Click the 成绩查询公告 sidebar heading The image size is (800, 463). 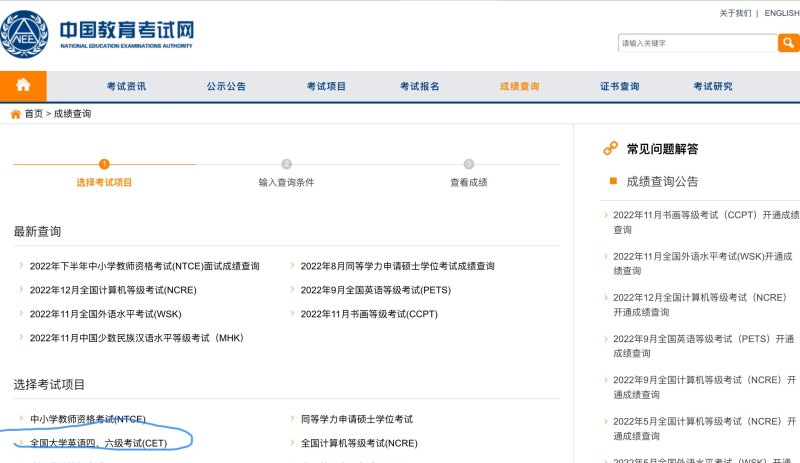point(662,182)
